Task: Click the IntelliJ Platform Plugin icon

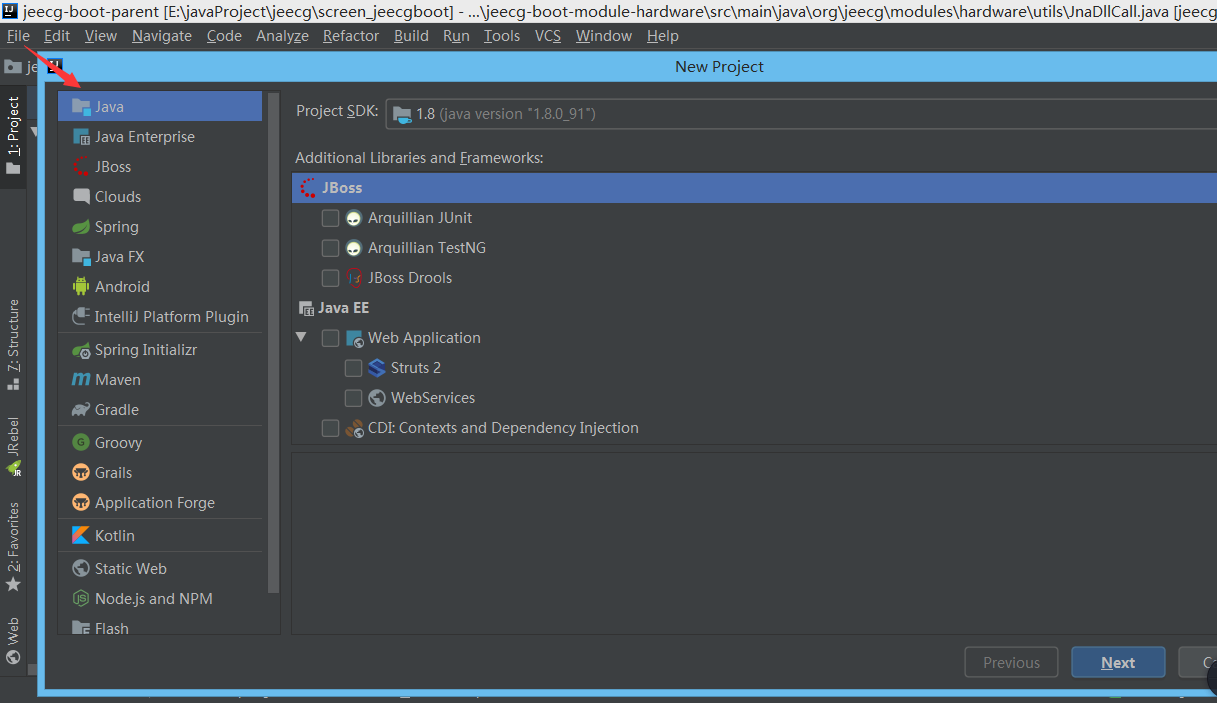Action: tap(81, 316)
